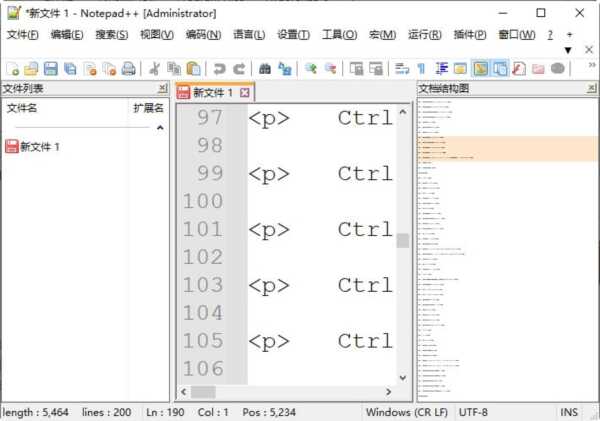Click the vertical scrollbar thumb in editor
This screenshot has height=421, width=600.
(403, 241)
